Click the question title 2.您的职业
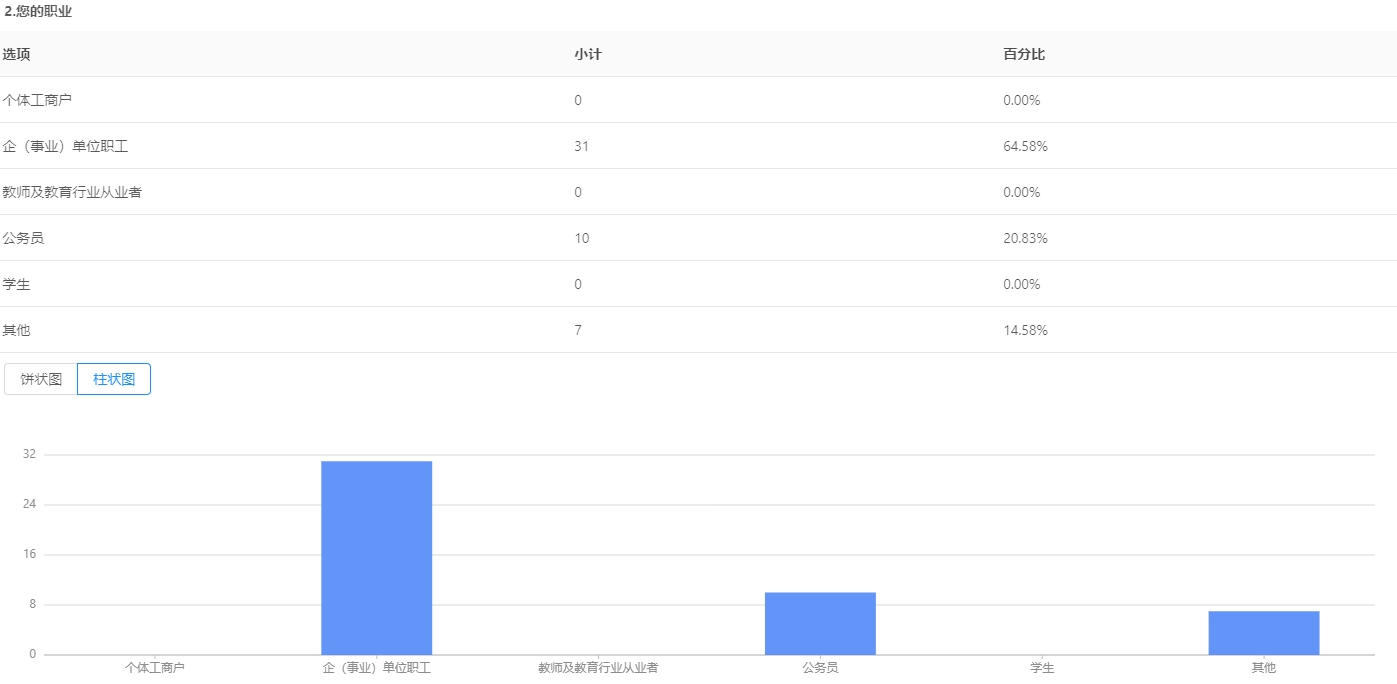Screen dimensions: 1397x684 [x=37, y=12]
